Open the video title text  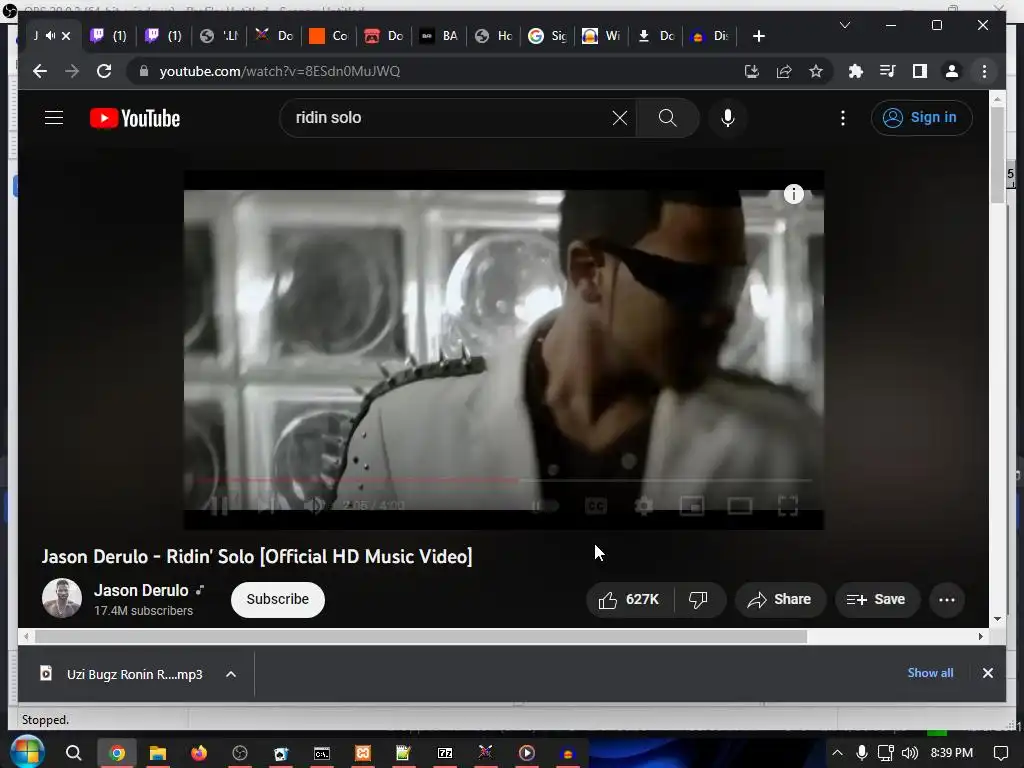click(x=257, y=556)
